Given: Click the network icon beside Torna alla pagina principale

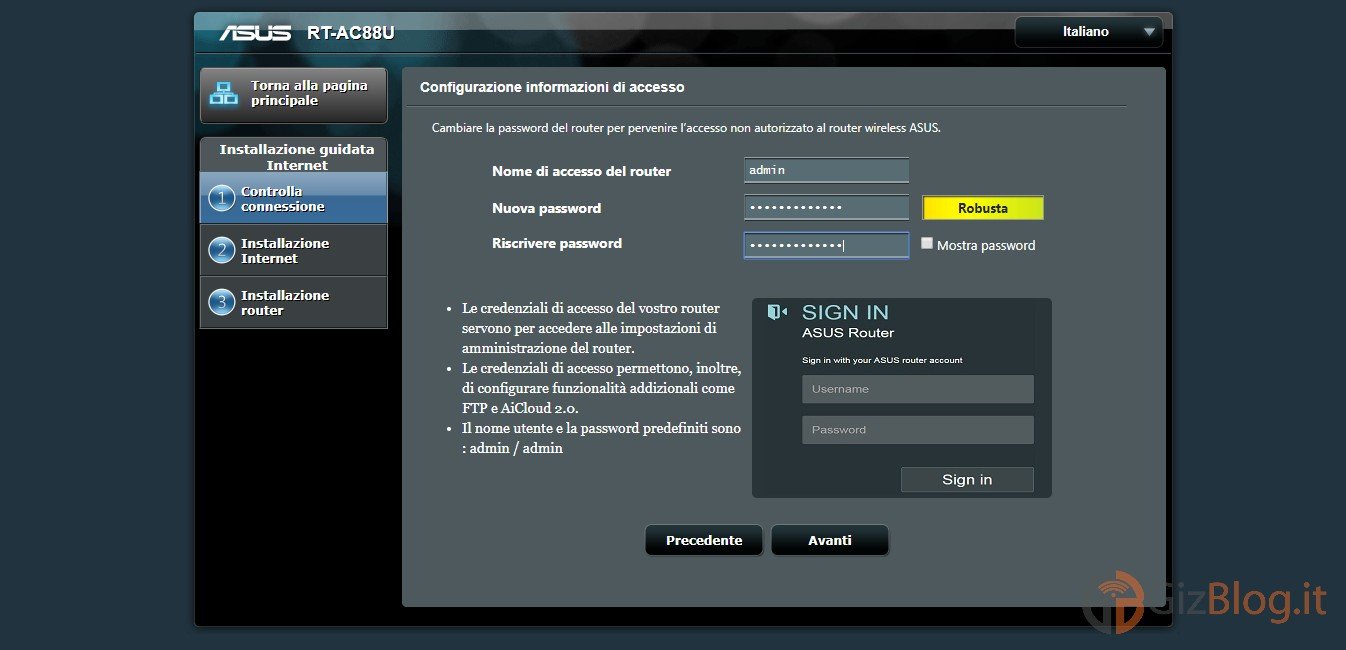Looking at the screenshot, I should pyautogui.click(x=223, y=94).
